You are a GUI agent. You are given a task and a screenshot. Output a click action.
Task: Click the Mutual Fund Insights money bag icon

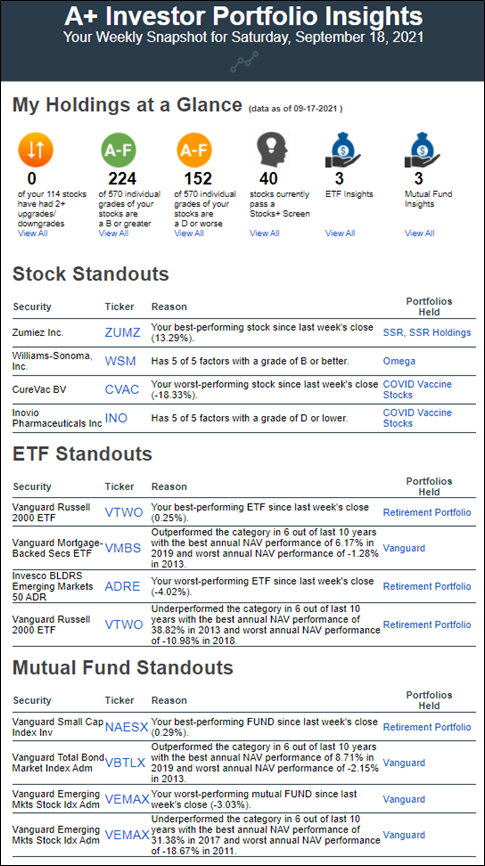422,150
